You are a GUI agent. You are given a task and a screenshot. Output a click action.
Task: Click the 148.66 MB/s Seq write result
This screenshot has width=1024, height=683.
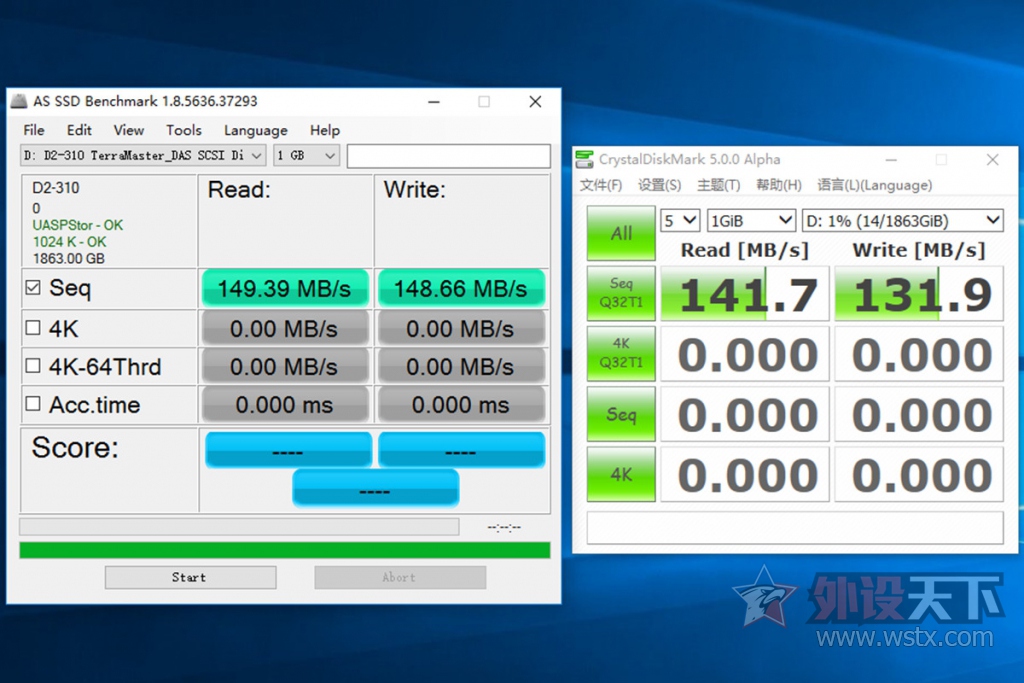[461, 288]
